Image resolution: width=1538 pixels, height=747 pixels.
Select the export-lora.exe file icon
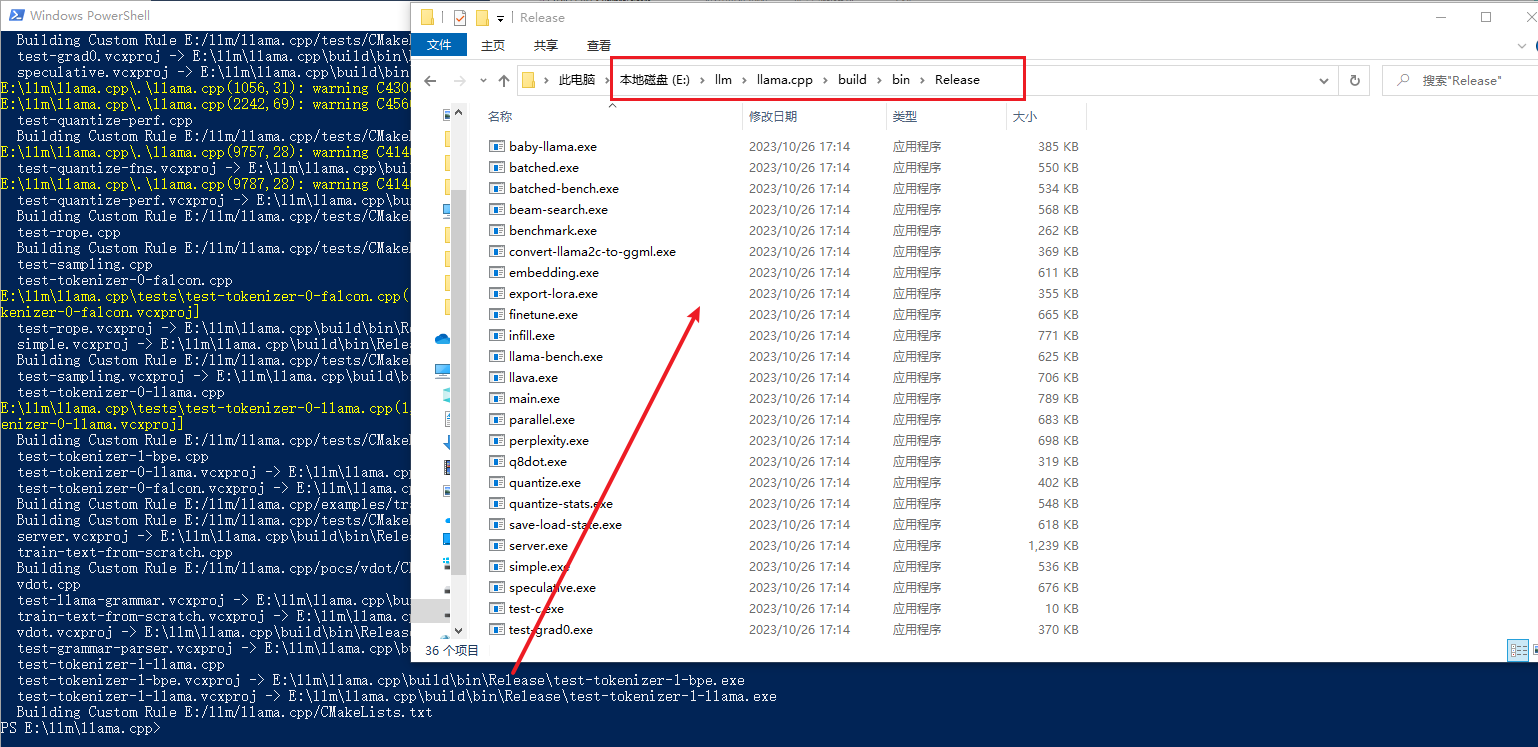(x=497, y=293)
